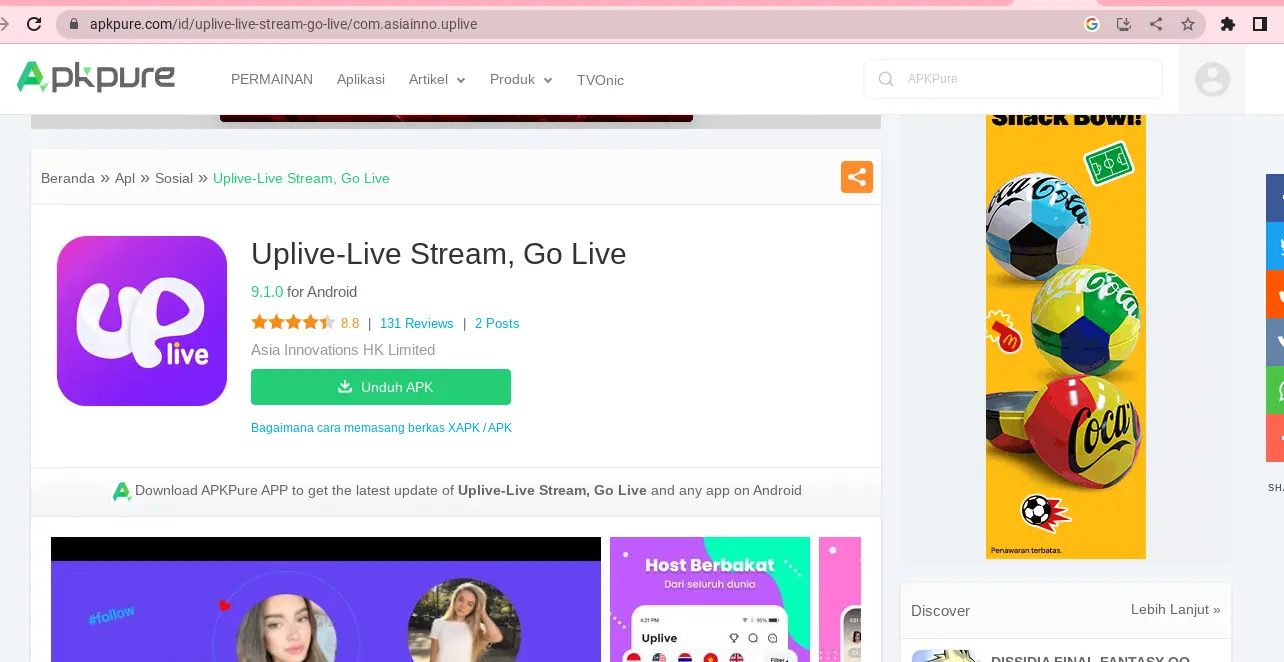The image size is (1284, 662).
Task: Click the APKPure icon in download banner
Action: (x=122, y=491)
